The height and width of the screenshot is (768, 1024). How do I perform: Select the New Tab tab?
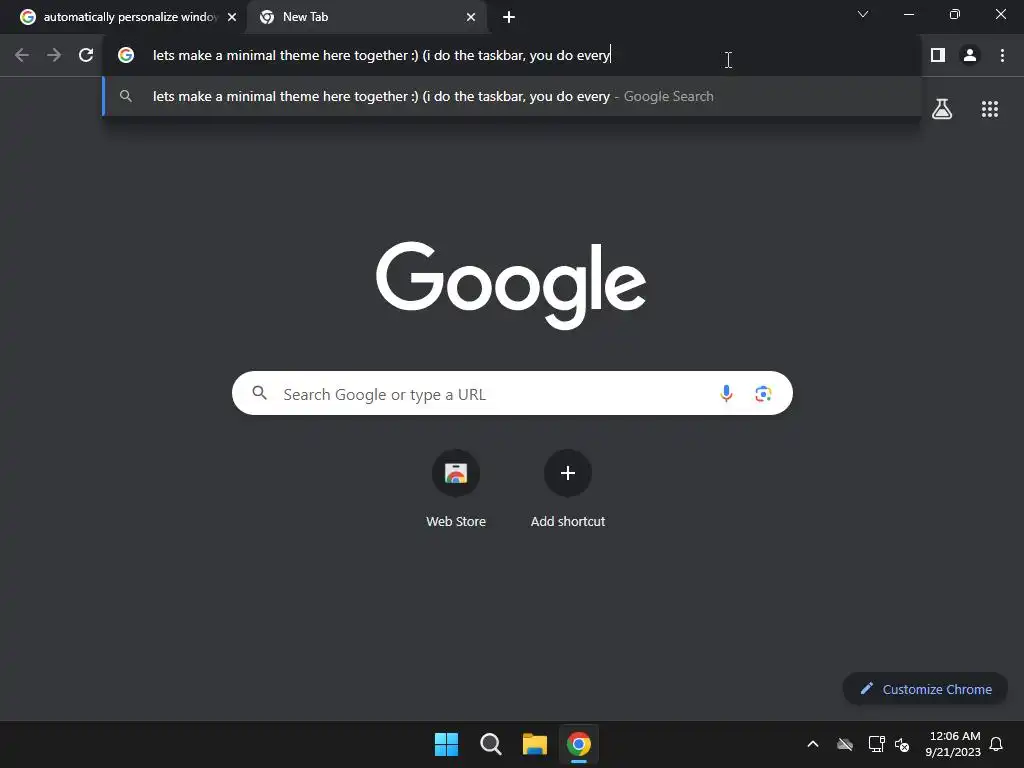click(x=366, y=17)
